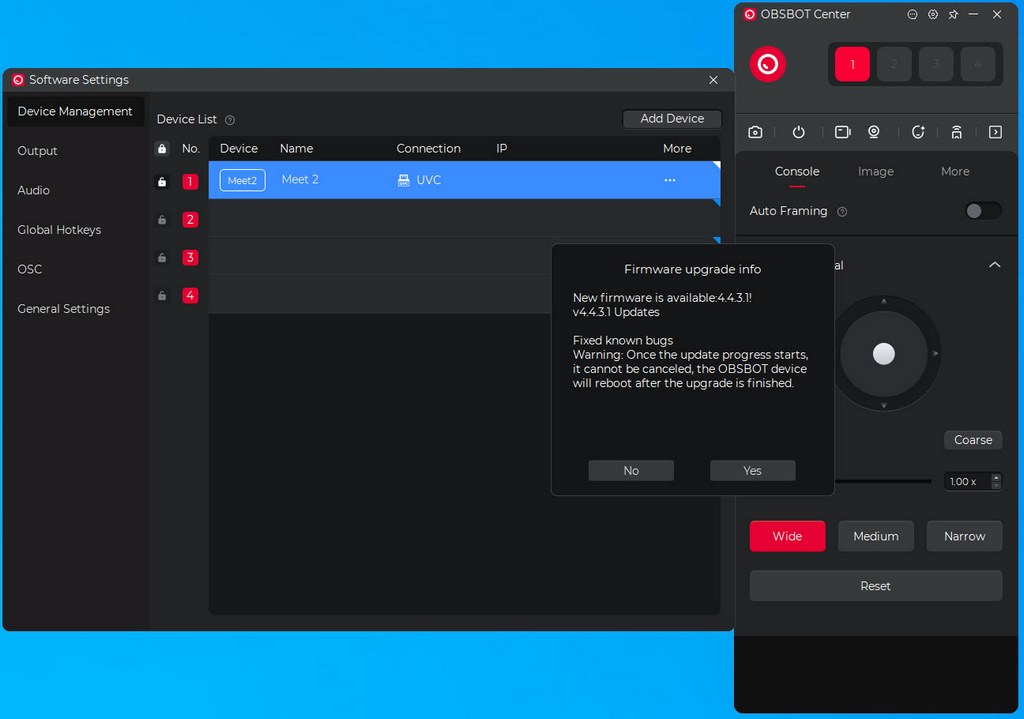
Task: Select device slot 4 in OBSBOT Center
Action: [x=978, y=64]
